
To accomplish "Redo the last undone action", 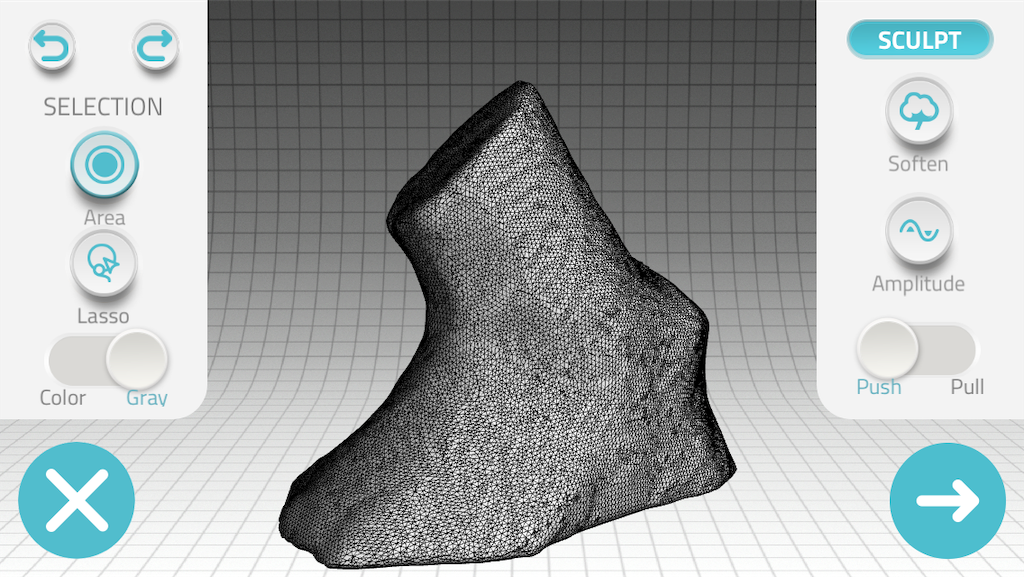I will tap(155, 46).
